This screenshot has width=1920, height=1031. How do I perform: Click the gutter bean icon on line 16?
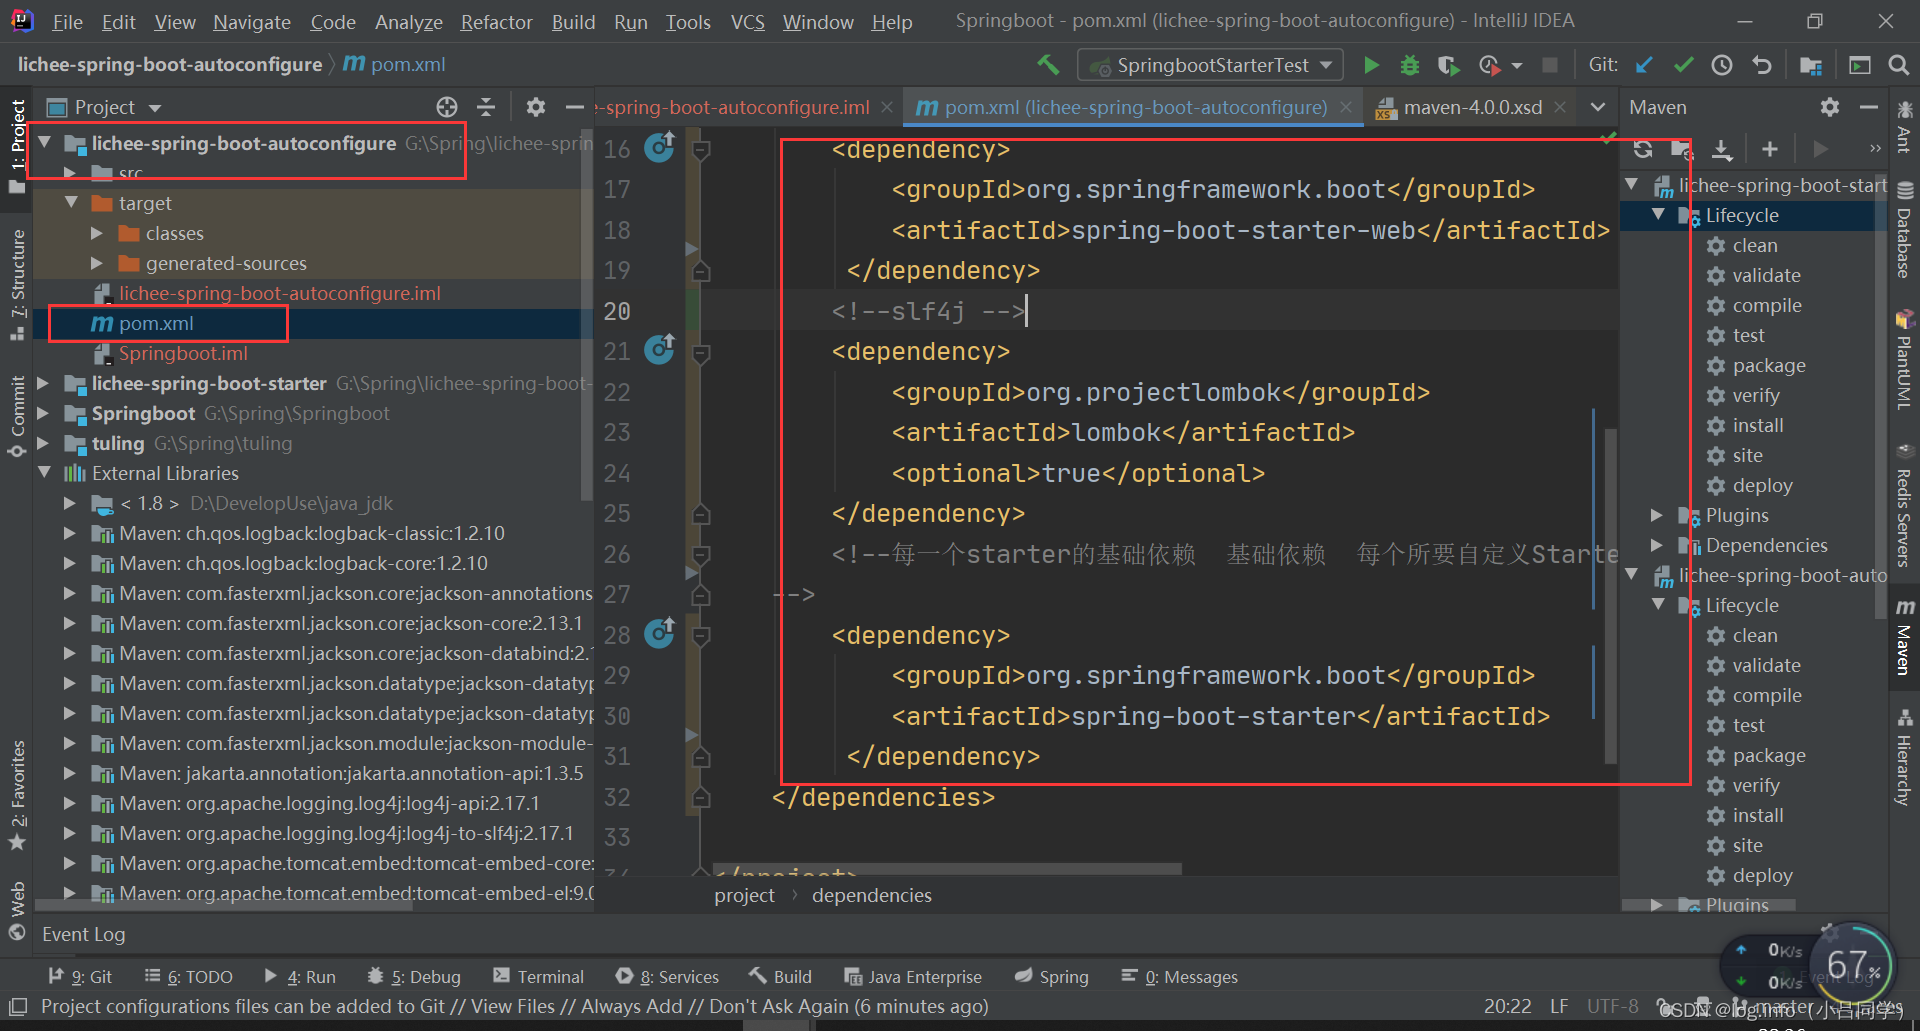coord(659,148)
